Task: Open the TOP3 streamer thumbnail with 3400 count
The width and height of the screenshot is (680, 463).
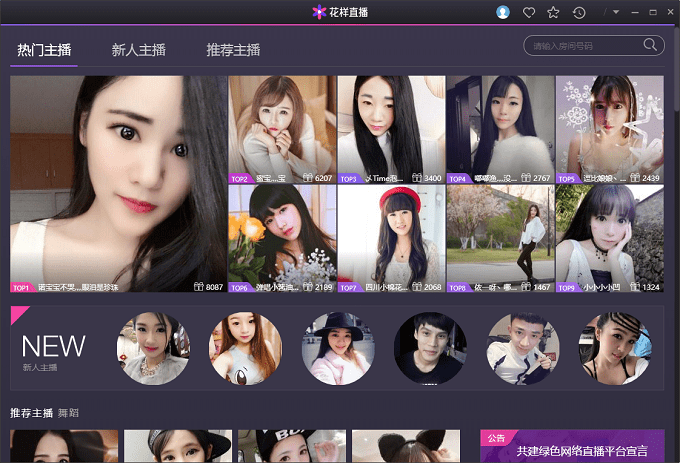Action: (391, 125)
